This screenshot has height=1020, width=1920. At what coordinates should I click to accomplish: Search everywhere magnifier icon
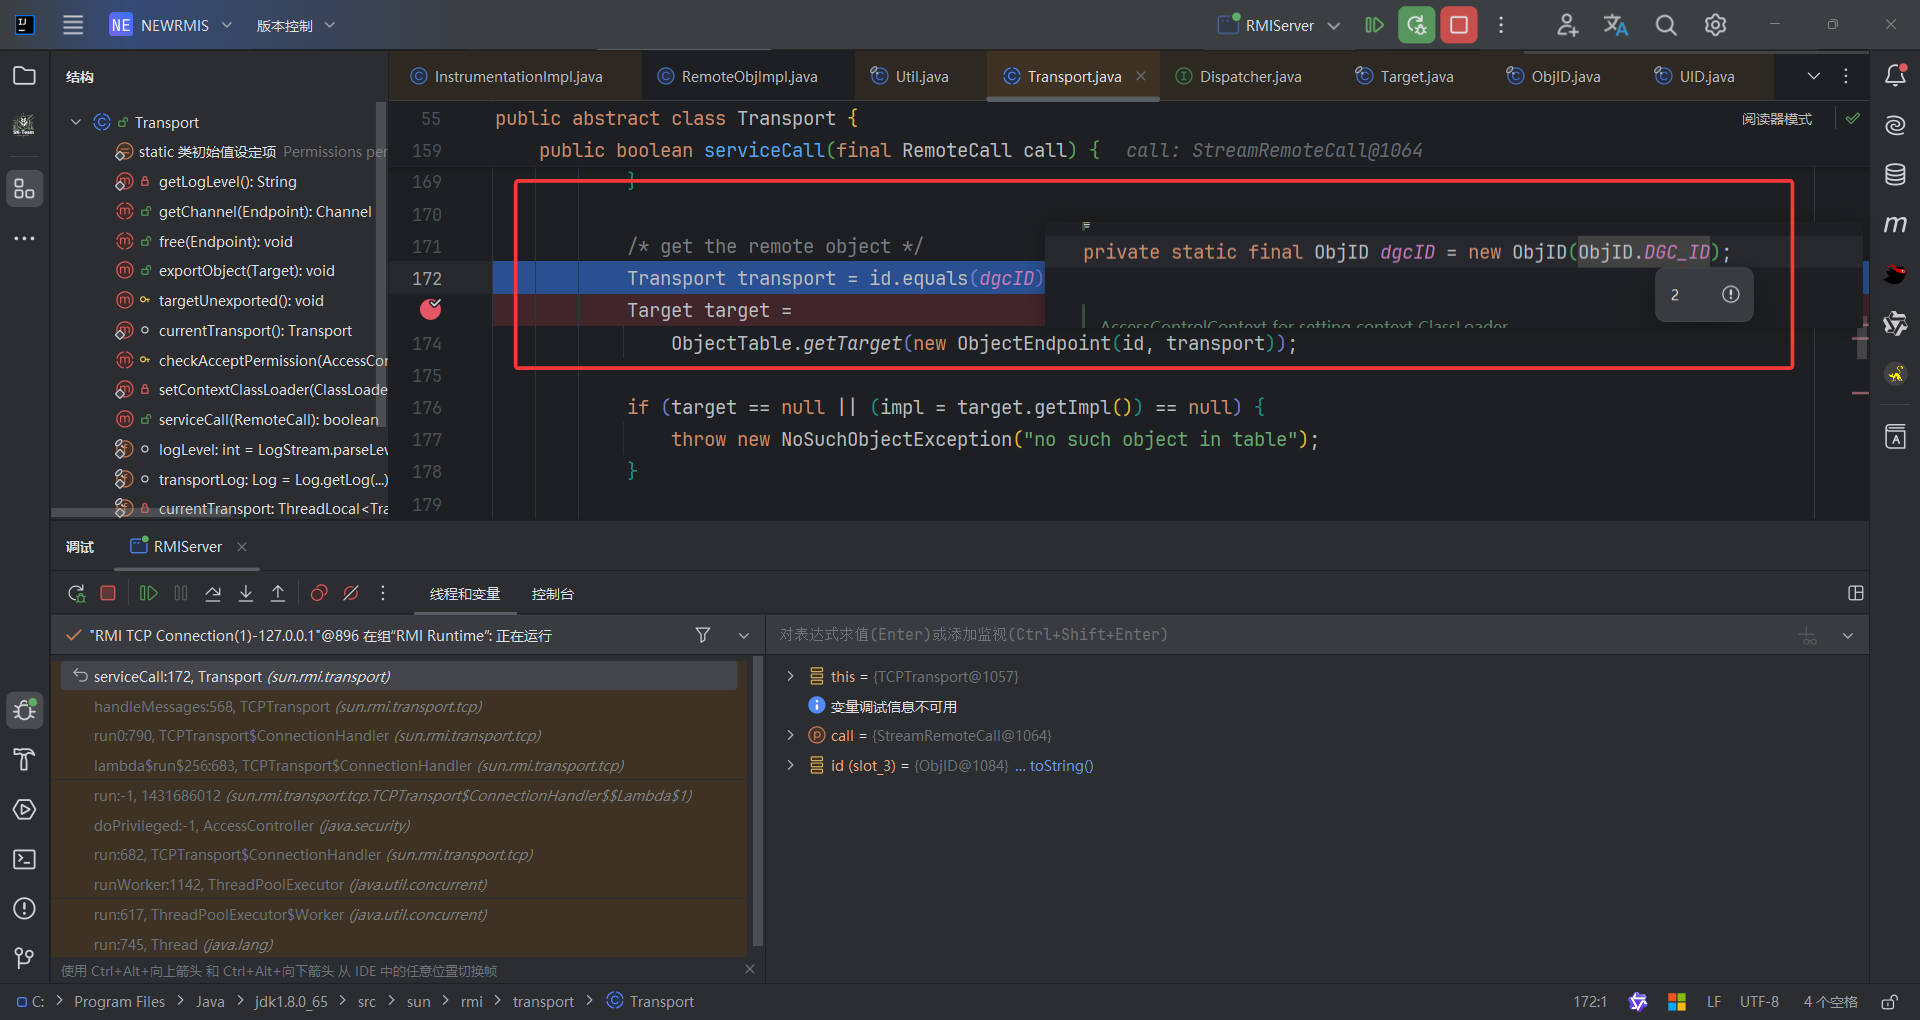[1666, 25]
